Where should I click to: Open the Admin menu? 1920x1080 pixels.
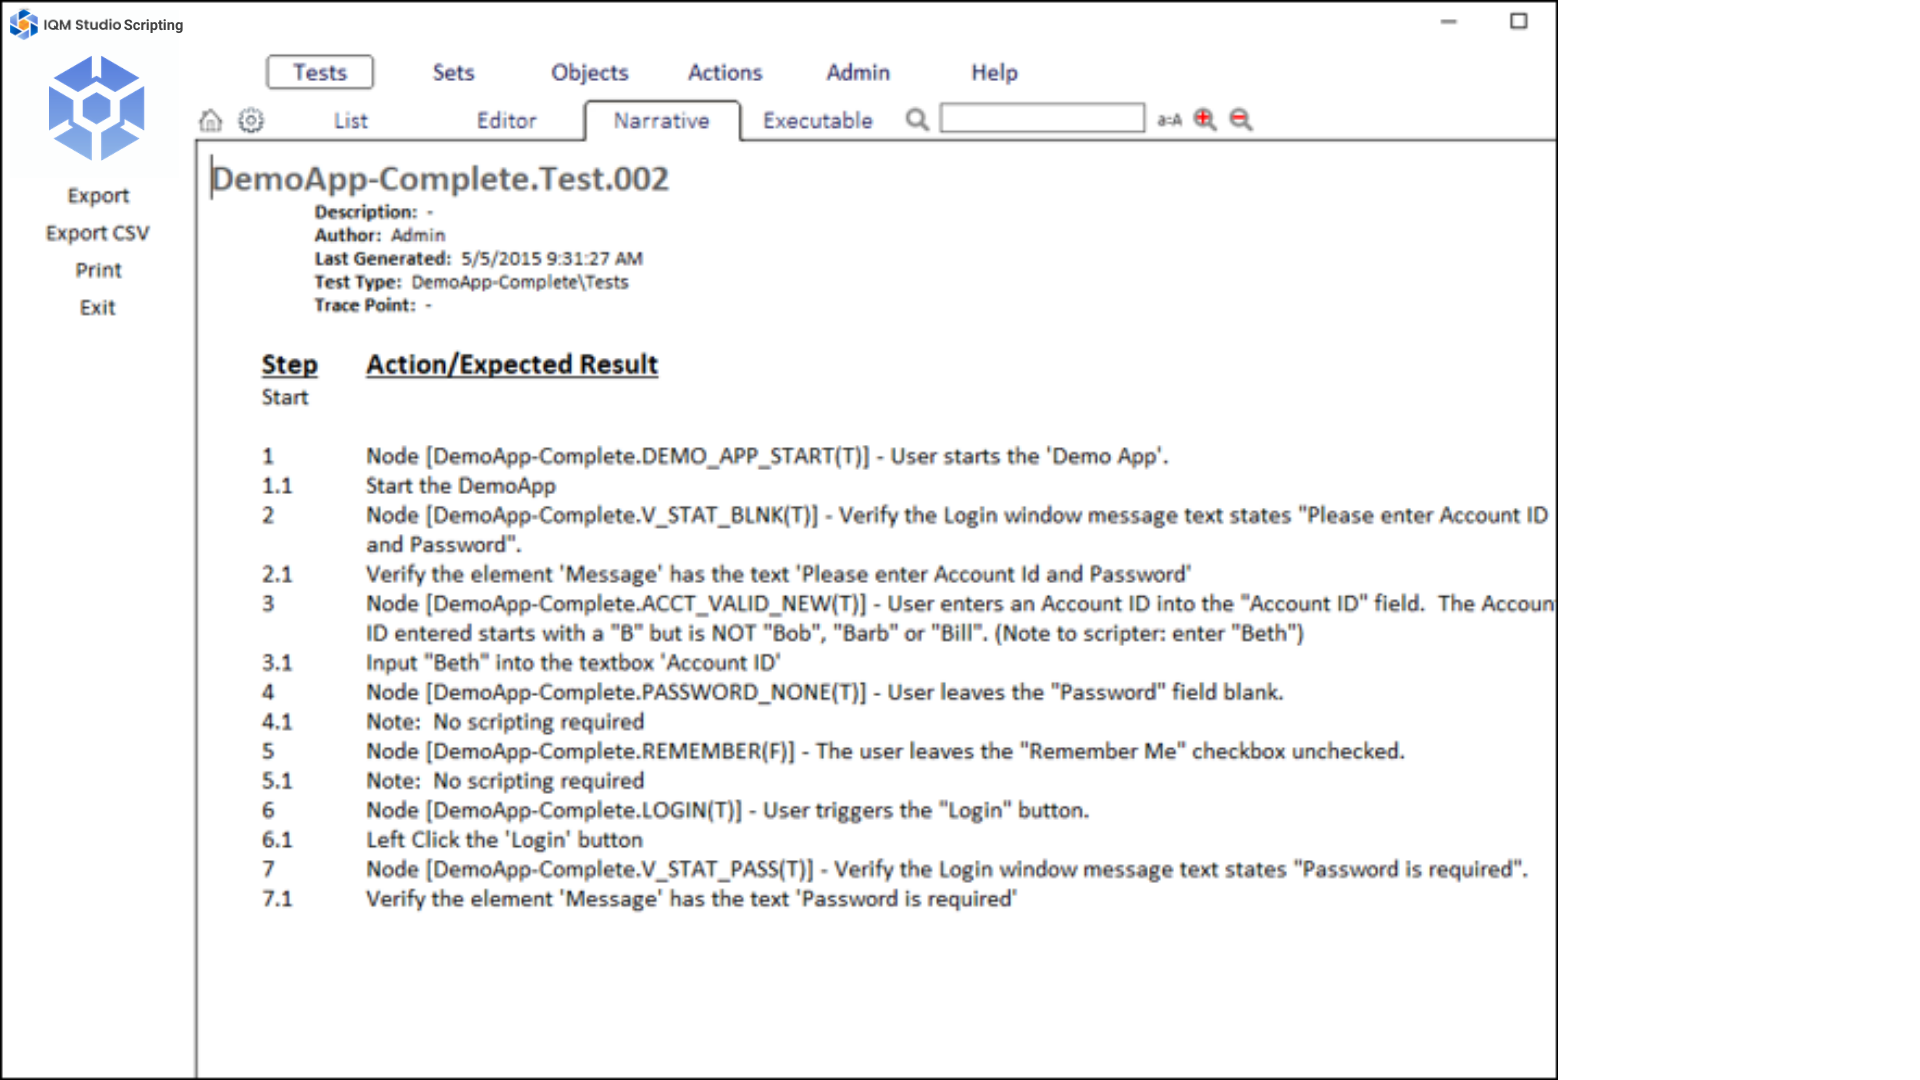[x=857, y=72]
